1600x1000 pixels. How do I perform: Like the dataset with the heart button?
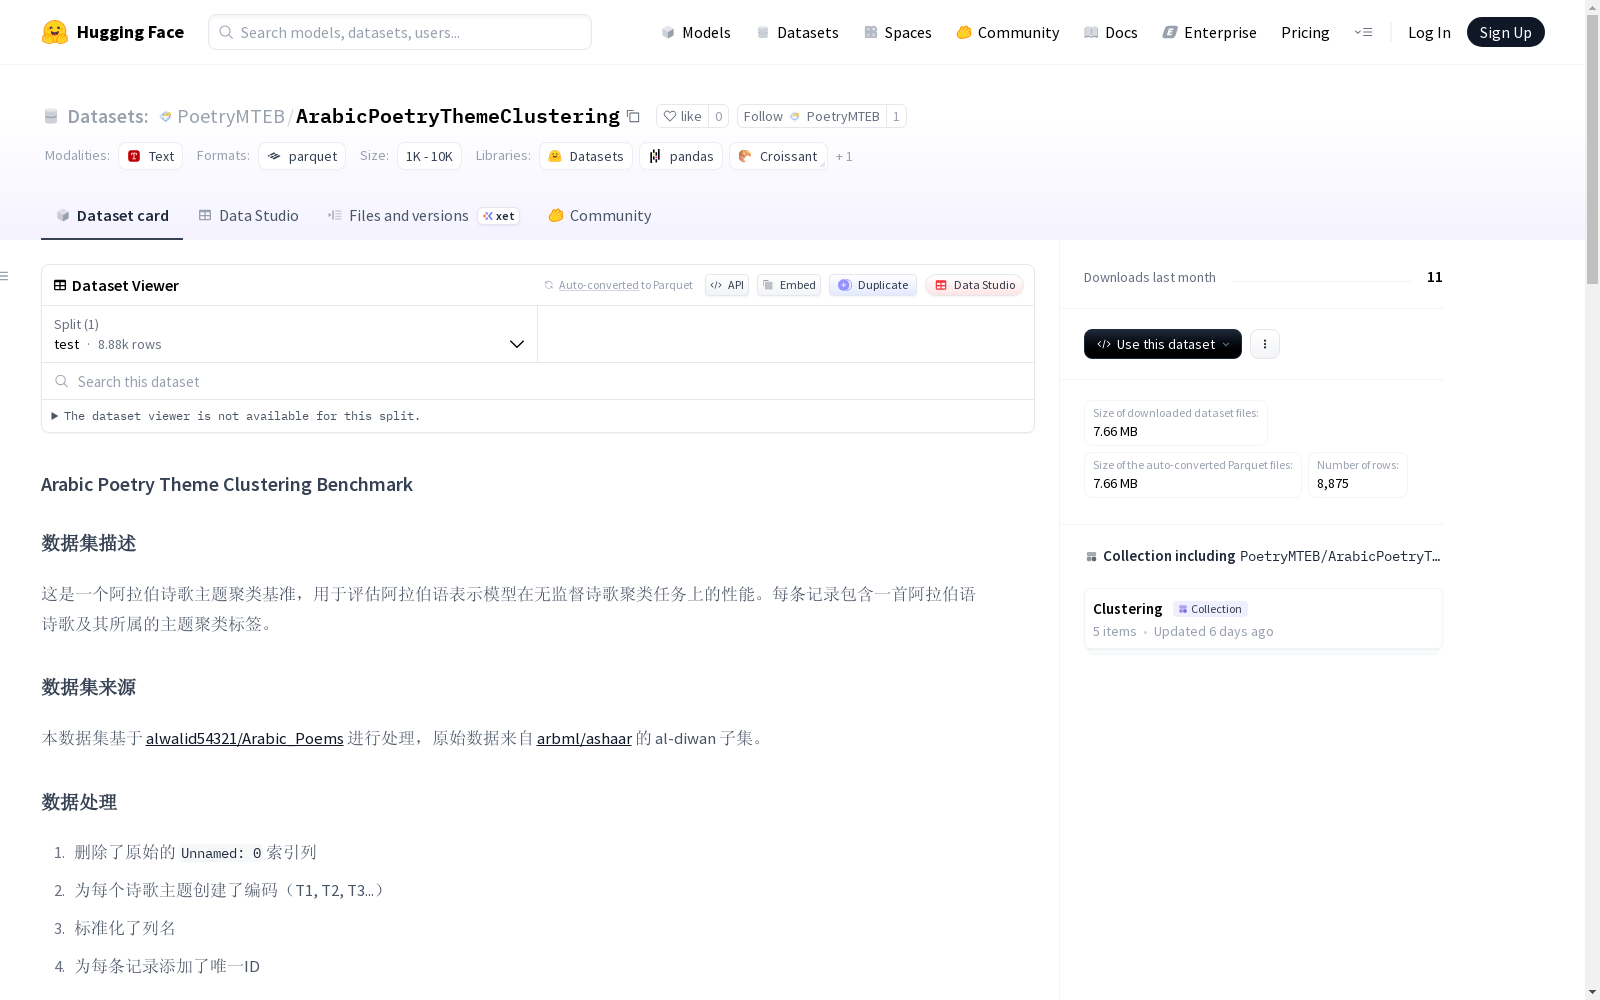click(683, 116)
